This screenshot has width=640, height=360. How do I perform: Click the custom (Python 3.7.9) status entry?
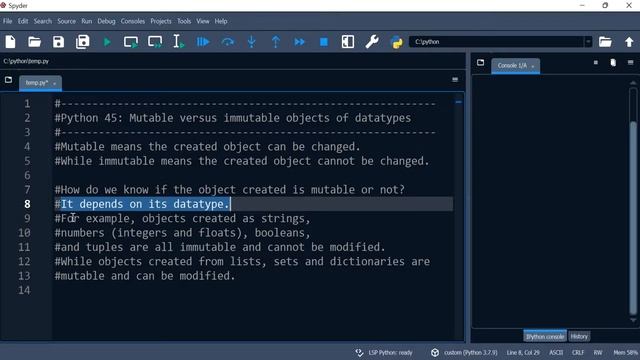pyautogui.click(x=471, y=353)
